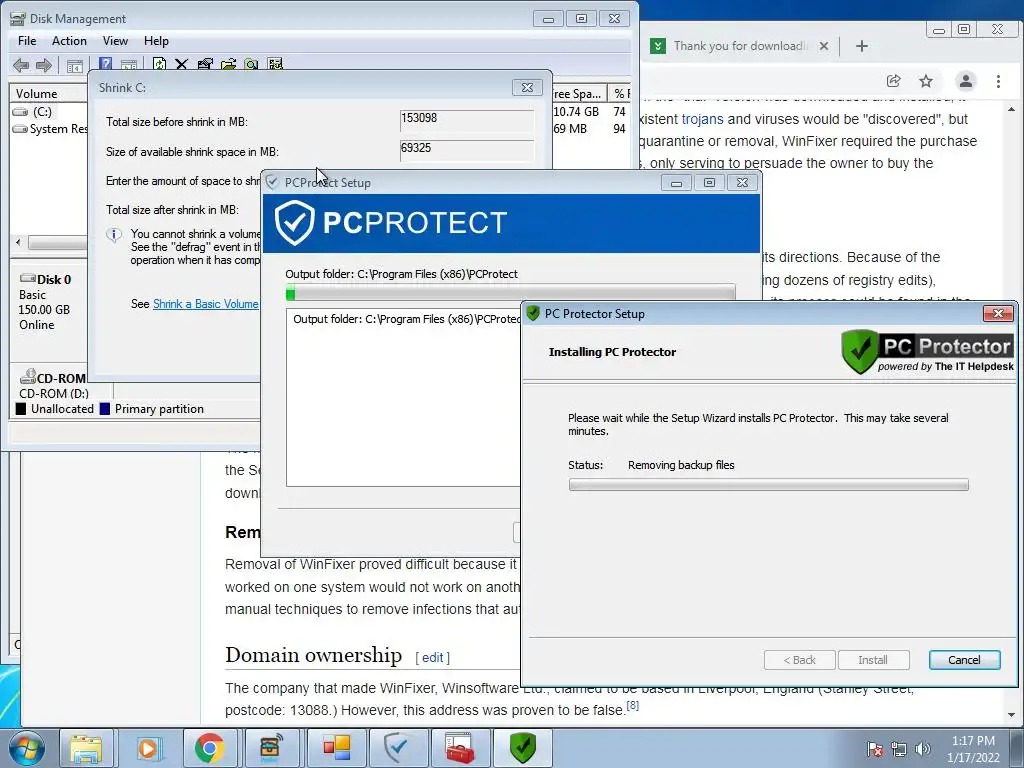Image resolution: width=1024 pixels, height=768 pixels.
Task: Launch Windows Media Player from taskbar
Action: tap(148, 748)
